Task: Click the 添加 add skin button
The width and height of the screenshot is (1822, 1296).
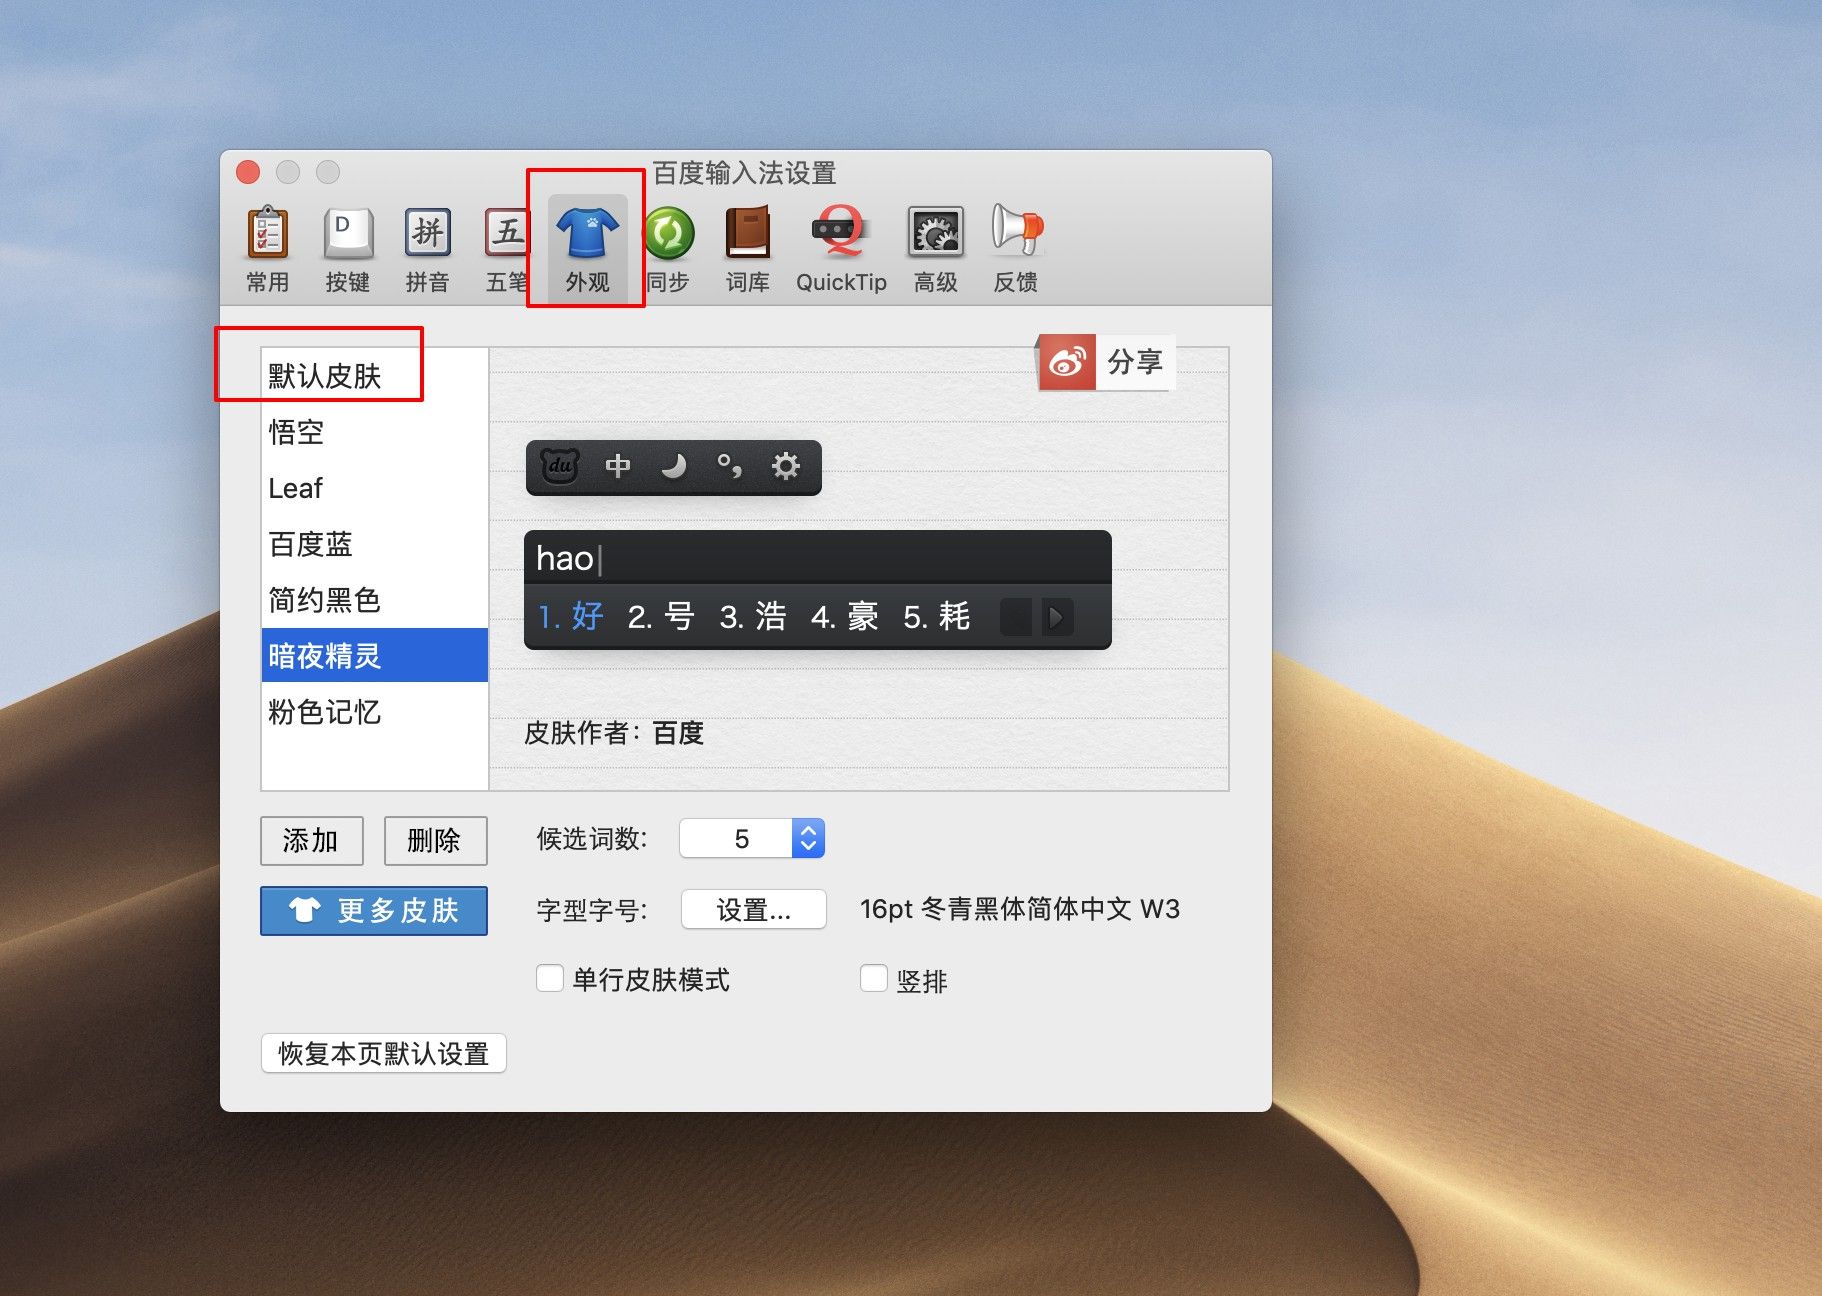Action: (311, 841)
